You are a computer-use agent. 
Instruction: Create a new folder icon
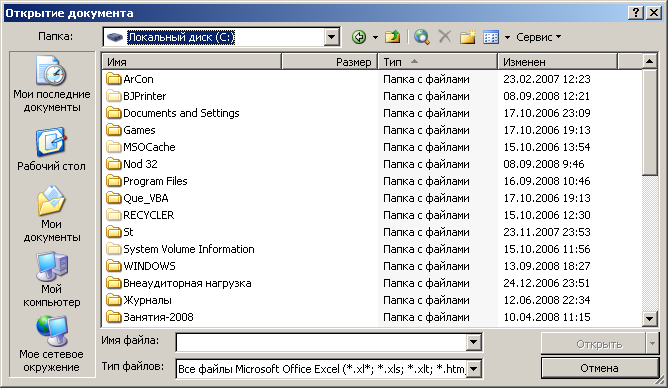tap(468, 37)
